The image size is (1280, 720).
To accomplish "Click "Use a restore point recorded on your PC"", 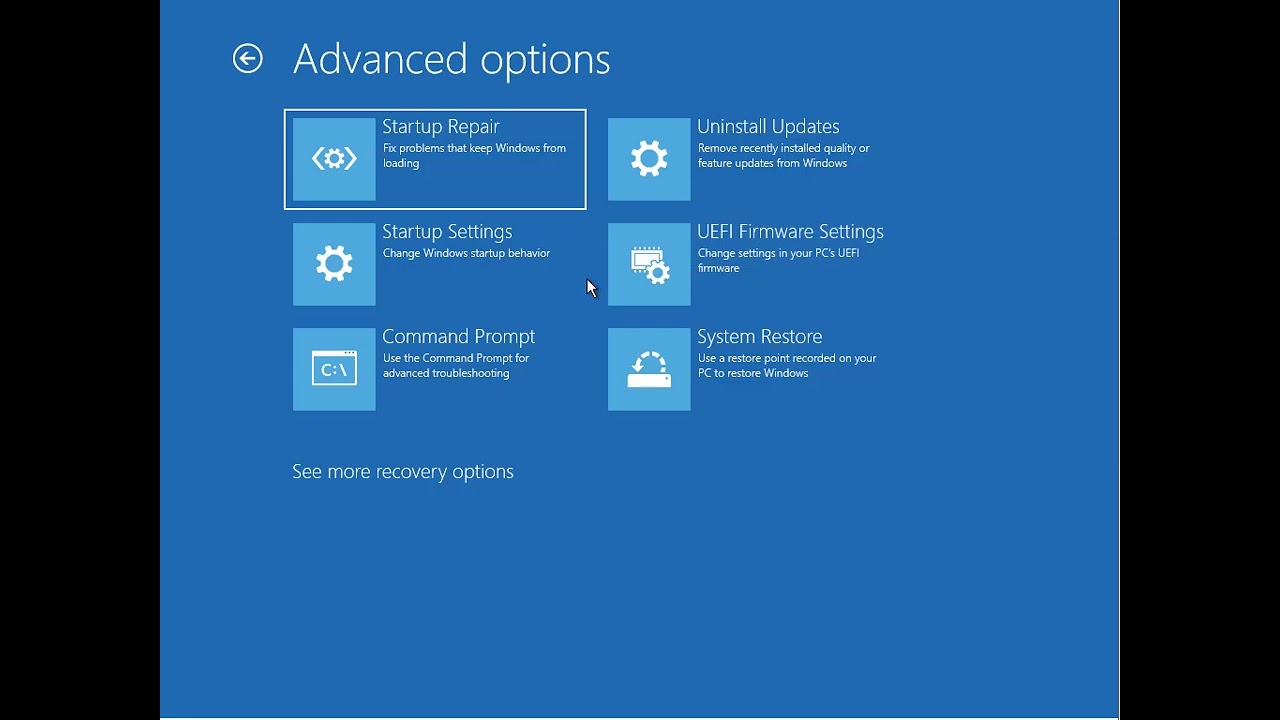I will (787, 366).
